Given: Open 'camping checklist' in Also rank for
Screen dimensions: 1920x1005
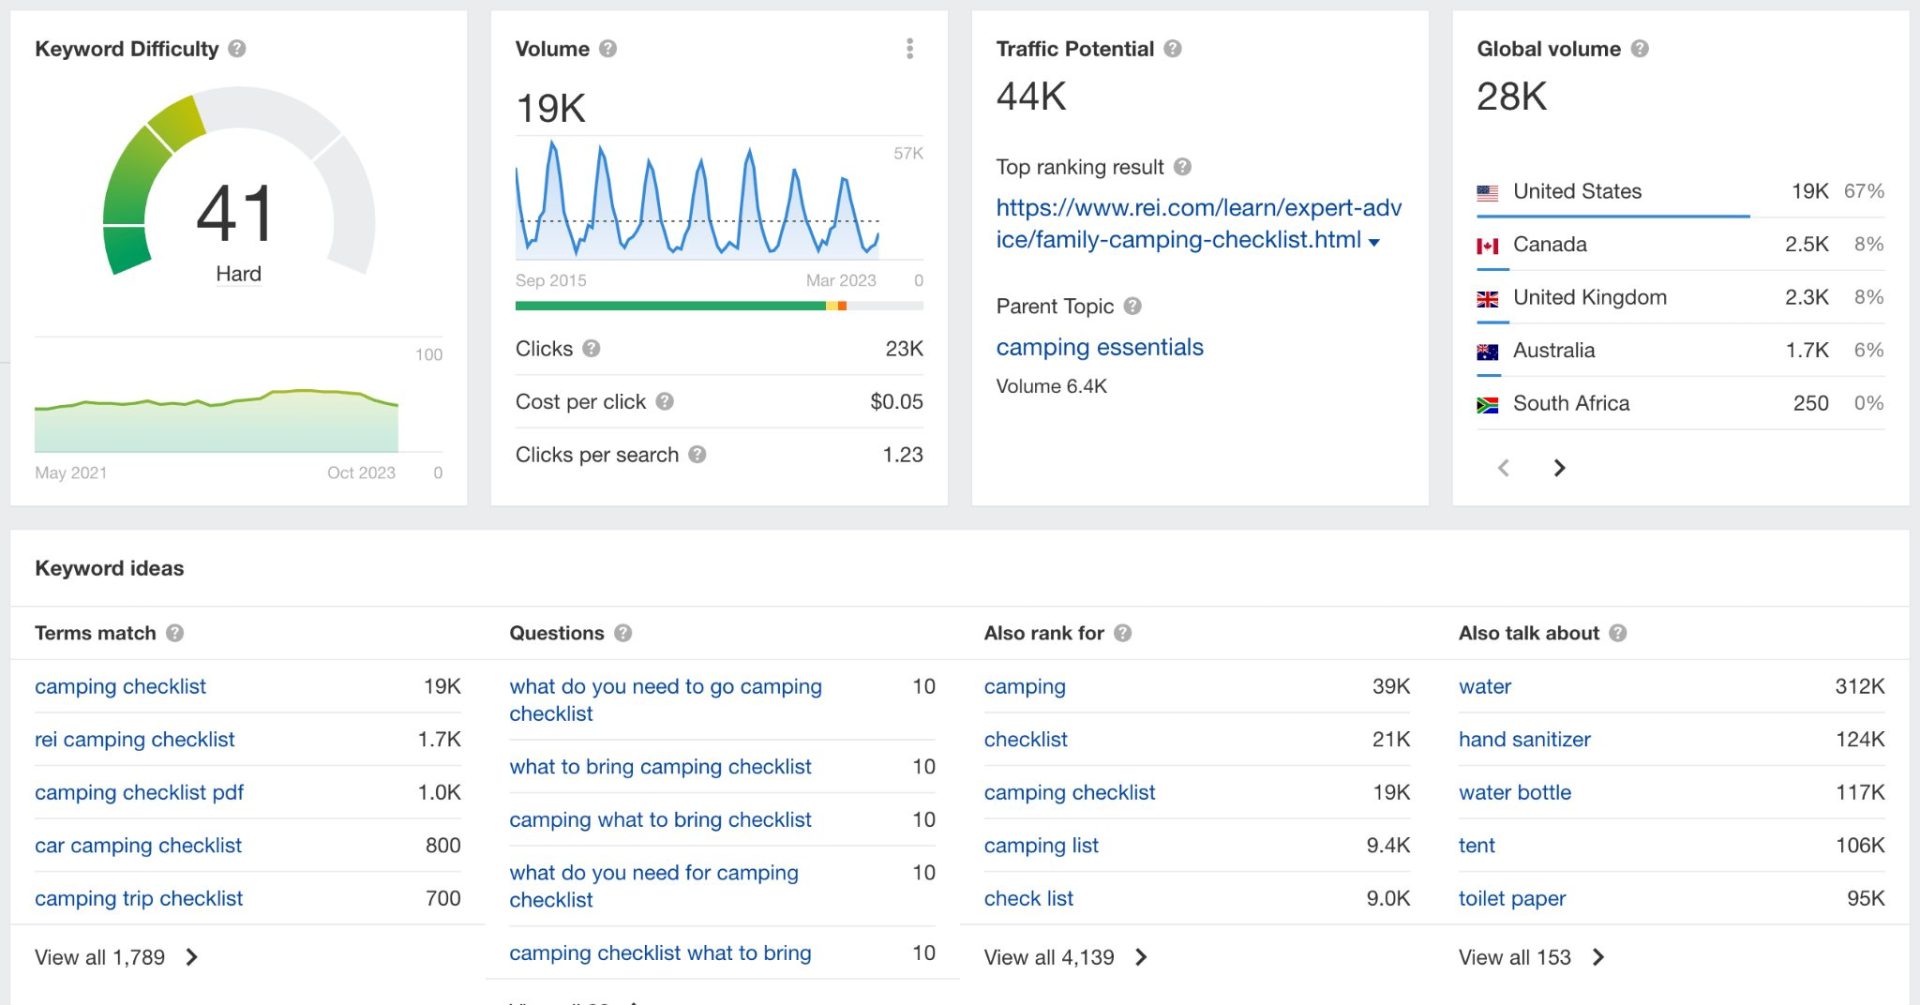Looking at the screenshot, I should (x=1069, y=792).
